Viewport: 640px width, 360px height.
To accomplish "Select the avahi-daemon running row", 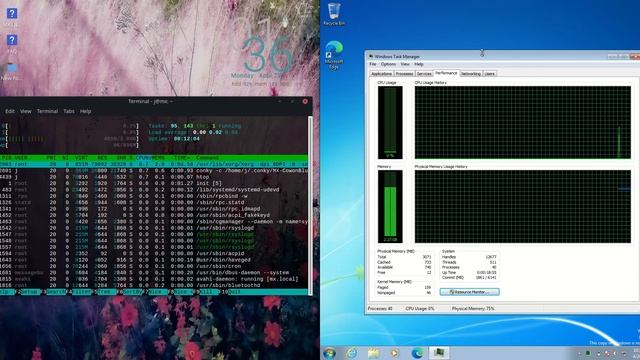I will [x=154, y=279].
